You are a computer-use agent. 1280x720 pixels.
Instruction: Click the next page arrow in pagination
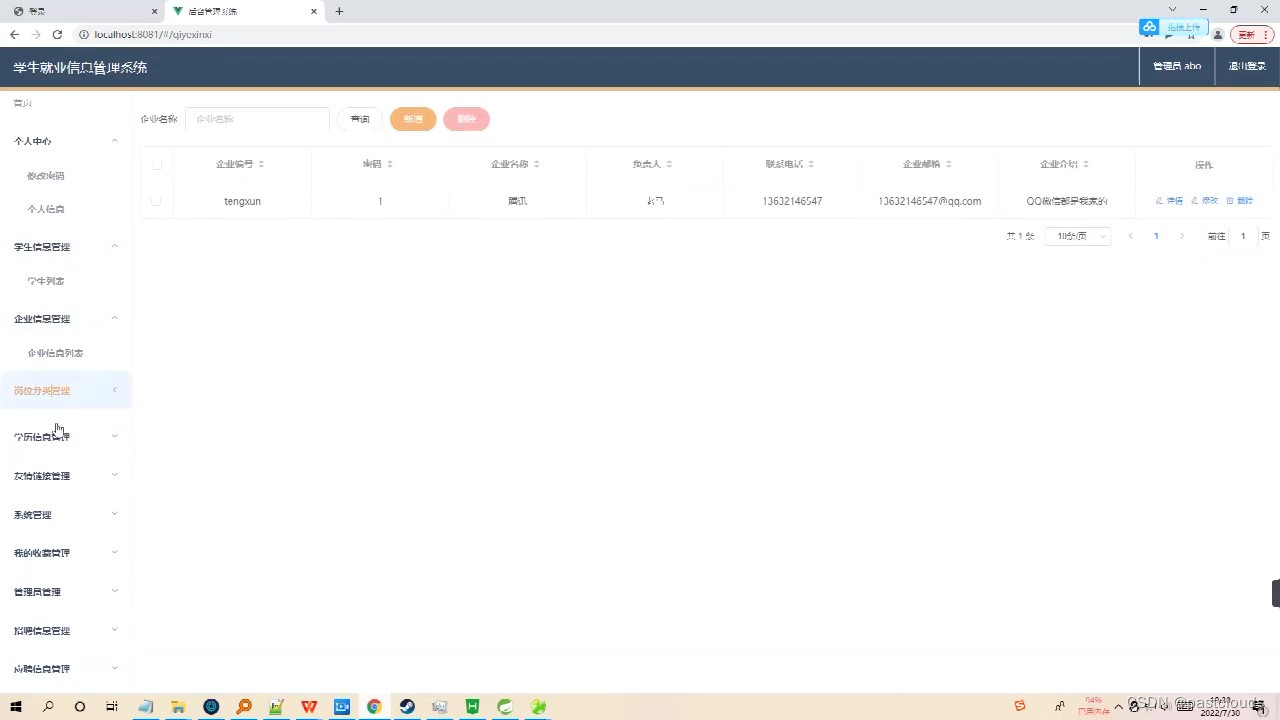1182,235
